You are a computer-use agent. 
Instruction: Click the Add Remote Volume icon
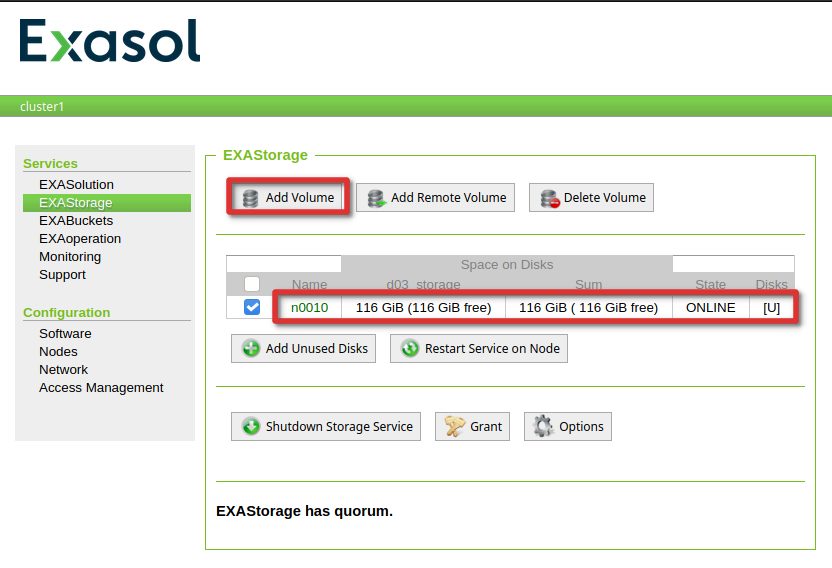coord(376,198)
